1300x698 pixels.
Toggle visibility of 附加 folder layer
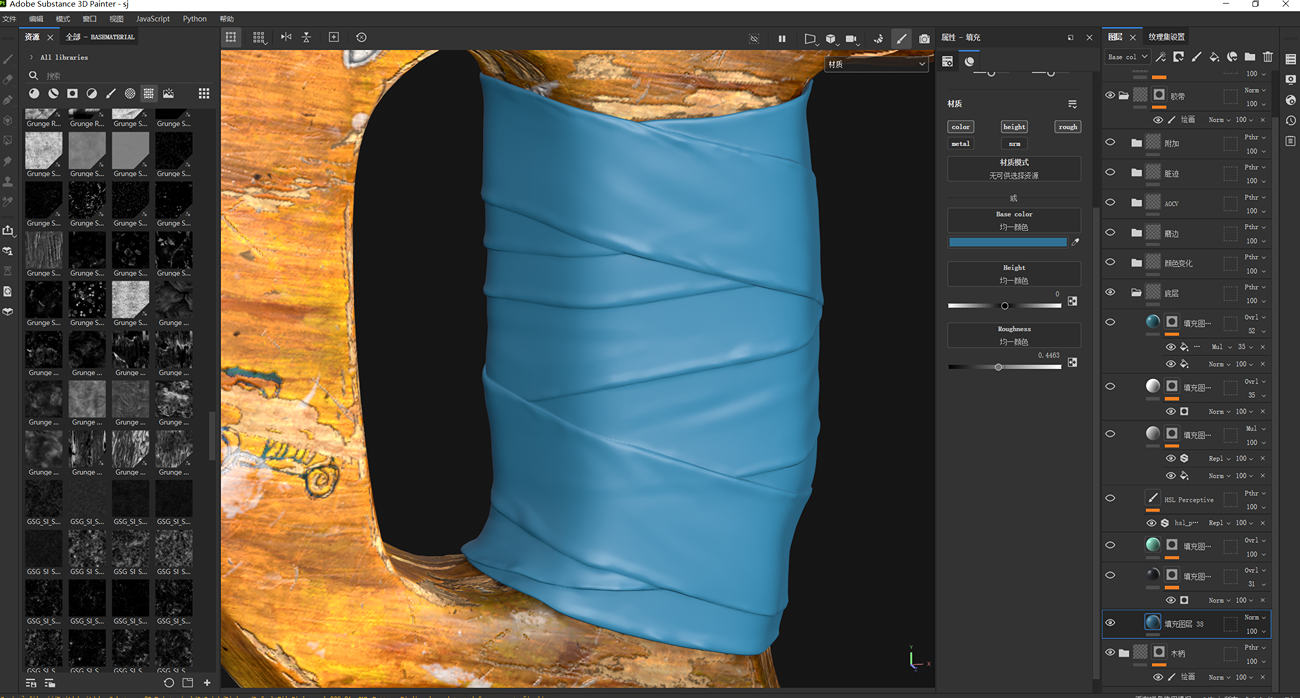[1110, 143]
